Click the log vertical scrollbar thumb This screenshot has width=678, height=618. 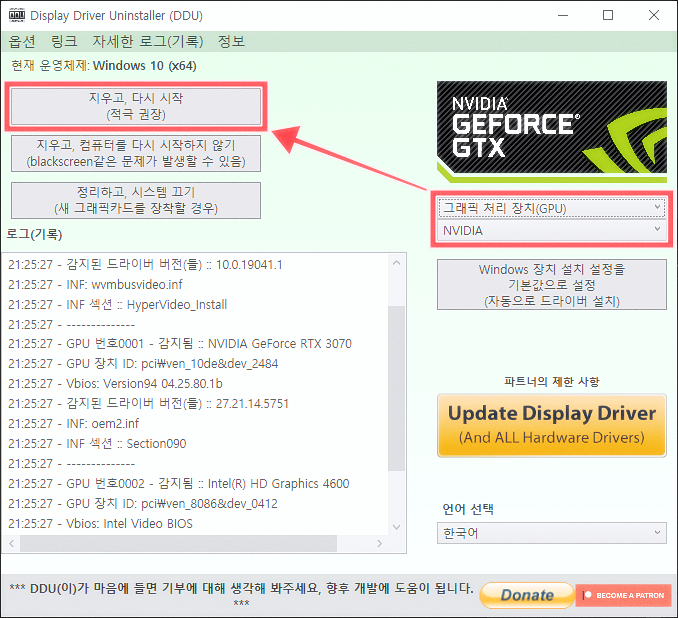[x=397, y=388]
